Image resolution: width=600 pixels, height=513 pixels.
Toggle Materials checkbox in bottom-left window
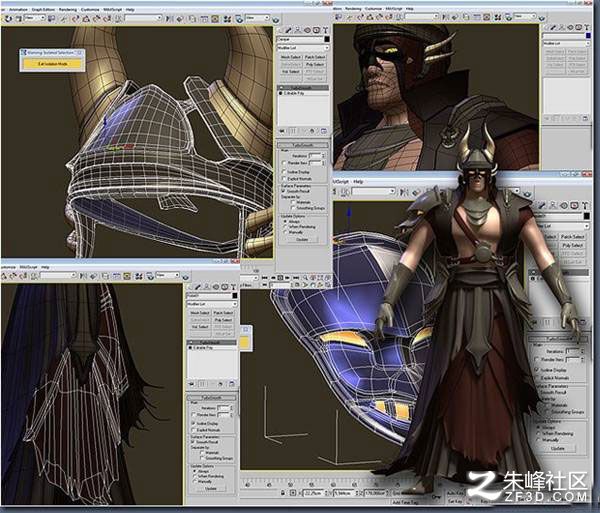[202, 453]
